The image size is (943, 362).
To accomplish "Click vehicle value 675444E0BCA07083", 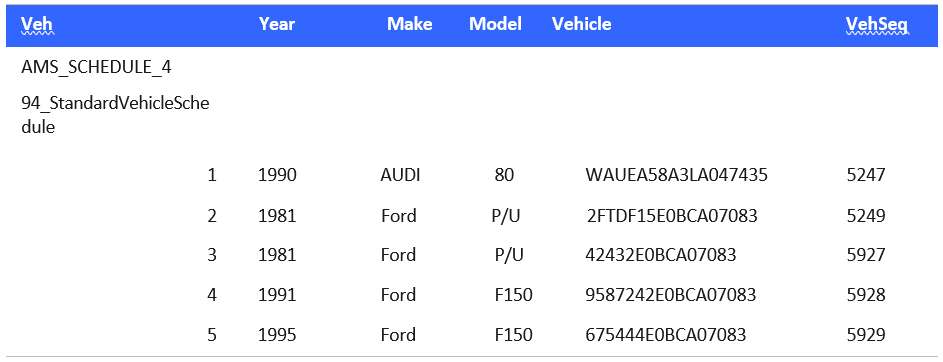I will [666, 334].
